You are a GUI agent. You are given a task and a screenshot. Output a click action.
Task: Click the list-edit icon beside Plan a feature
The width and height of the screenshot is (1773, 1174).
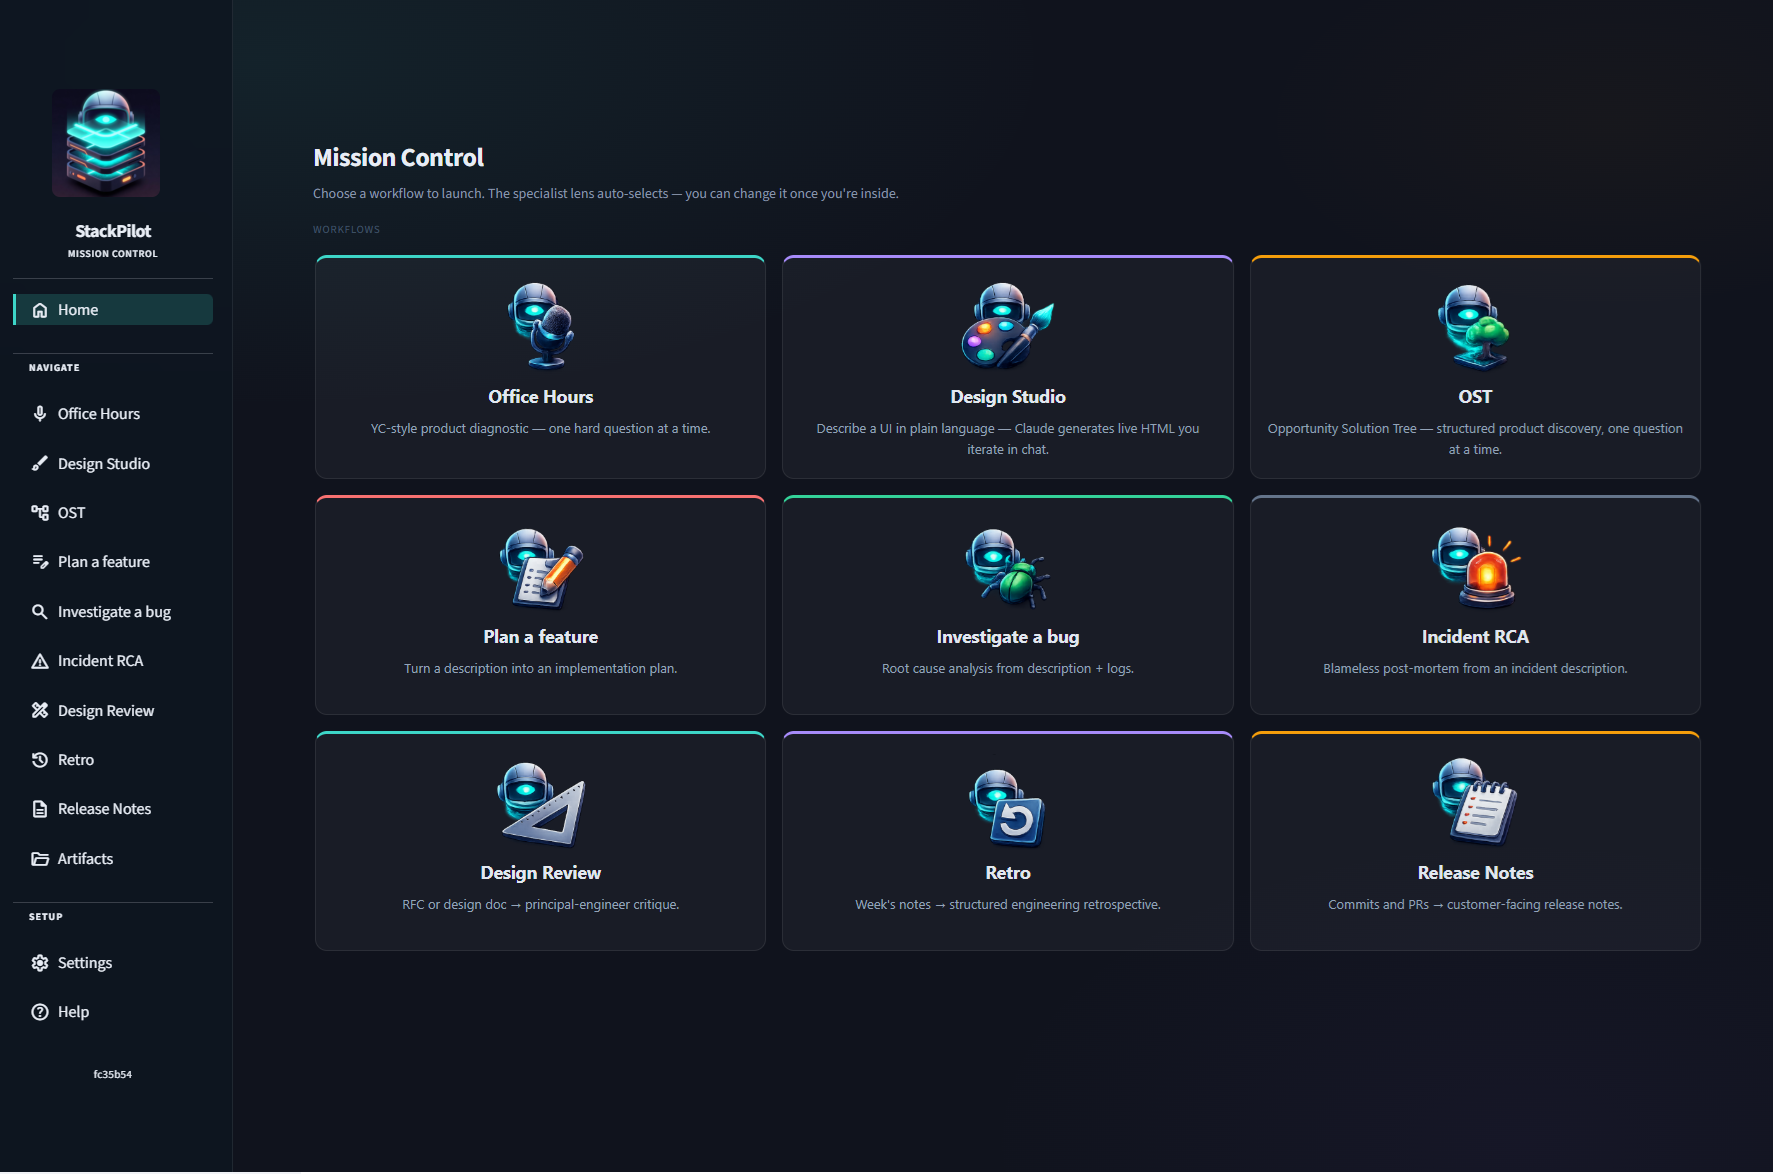coord(40,562)
